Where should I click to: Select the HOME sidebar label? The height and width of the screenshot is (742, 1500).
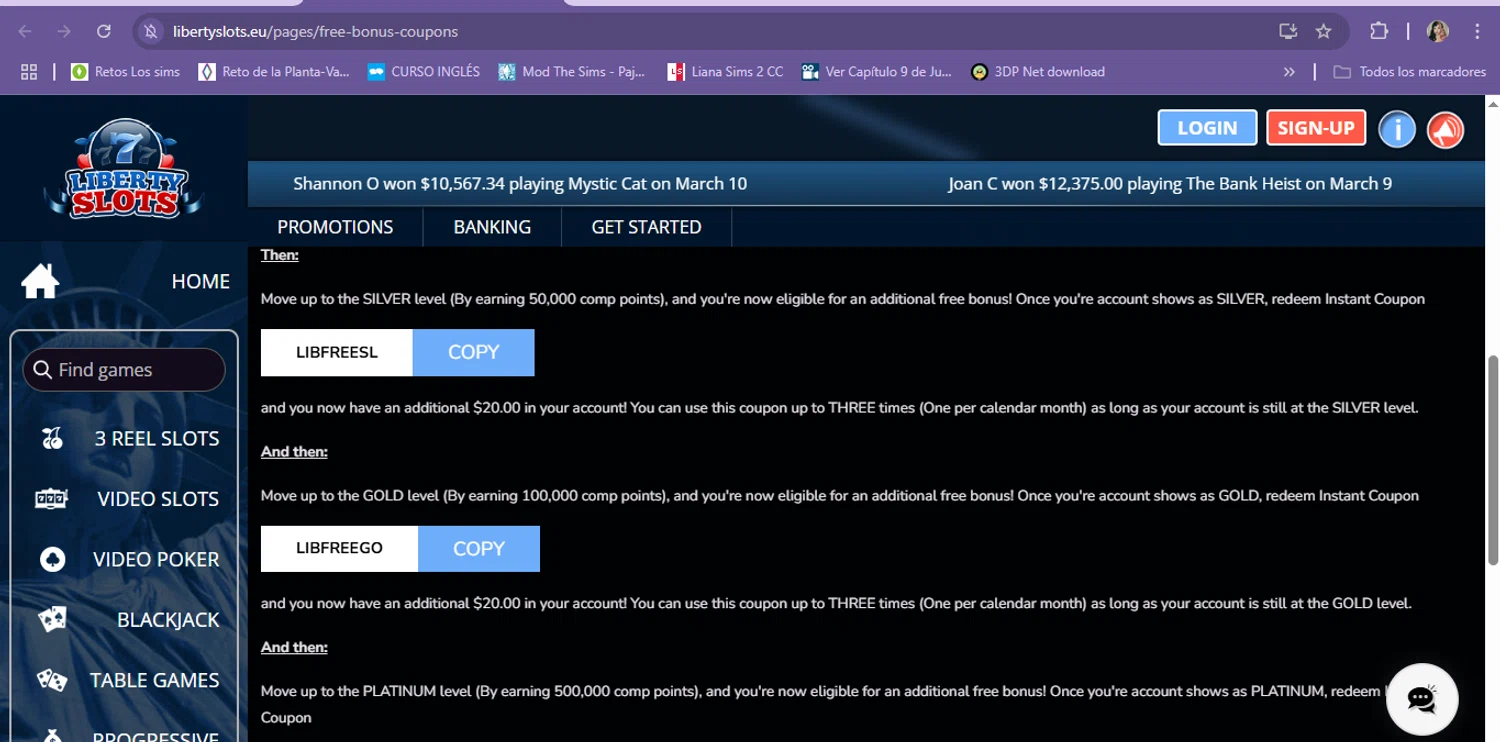pyautogui.click(x=200, y=281)
